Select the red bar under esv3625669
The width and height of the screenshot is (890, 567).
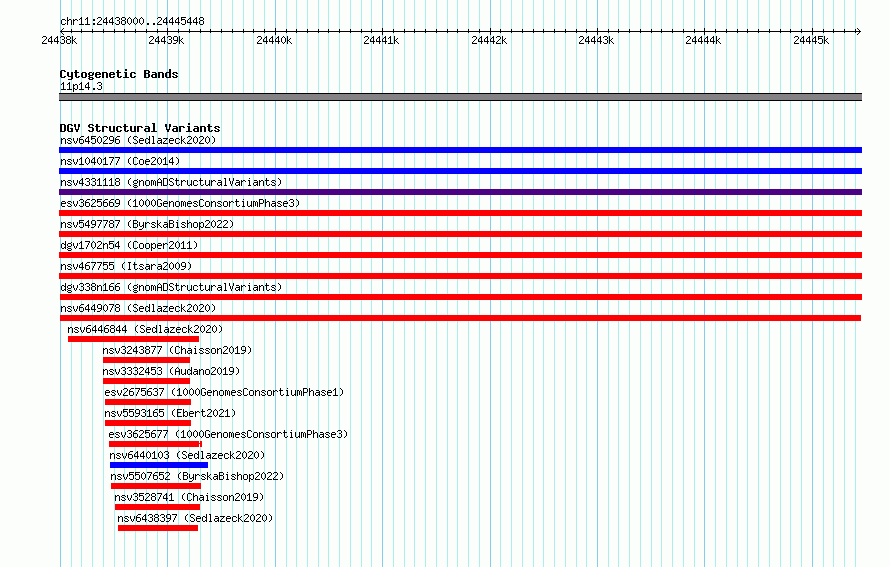pyautogui.click(x=460, y=213)
